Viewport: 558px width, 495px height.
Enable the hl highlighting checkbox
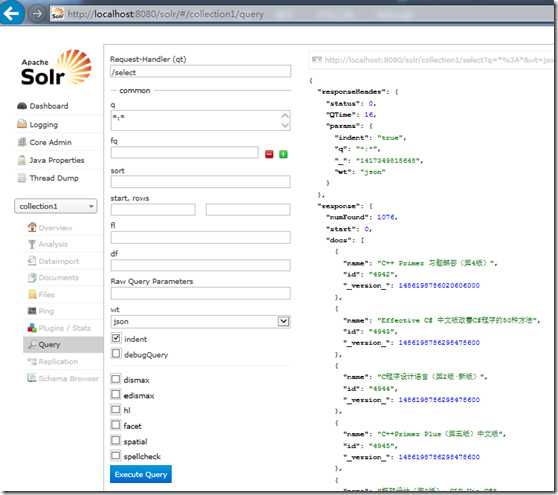click(x=116, y=410)
